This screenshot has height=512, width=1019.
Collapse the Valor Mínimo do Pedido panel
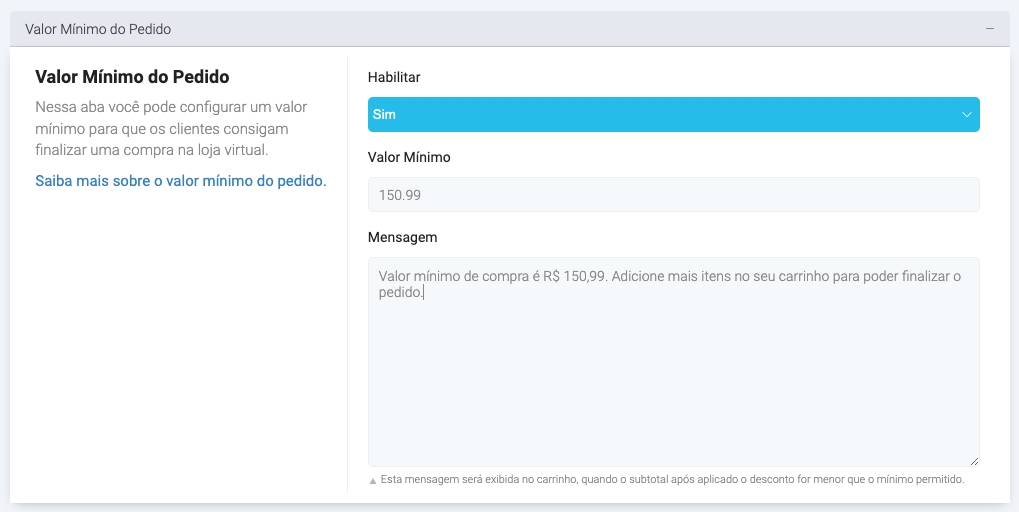tap(989, 29)
